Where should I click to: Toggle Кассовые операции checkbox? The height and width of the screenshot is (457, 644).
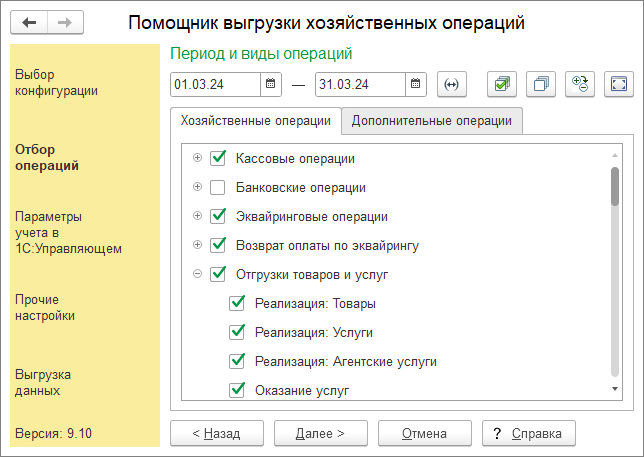click(218, 158)
